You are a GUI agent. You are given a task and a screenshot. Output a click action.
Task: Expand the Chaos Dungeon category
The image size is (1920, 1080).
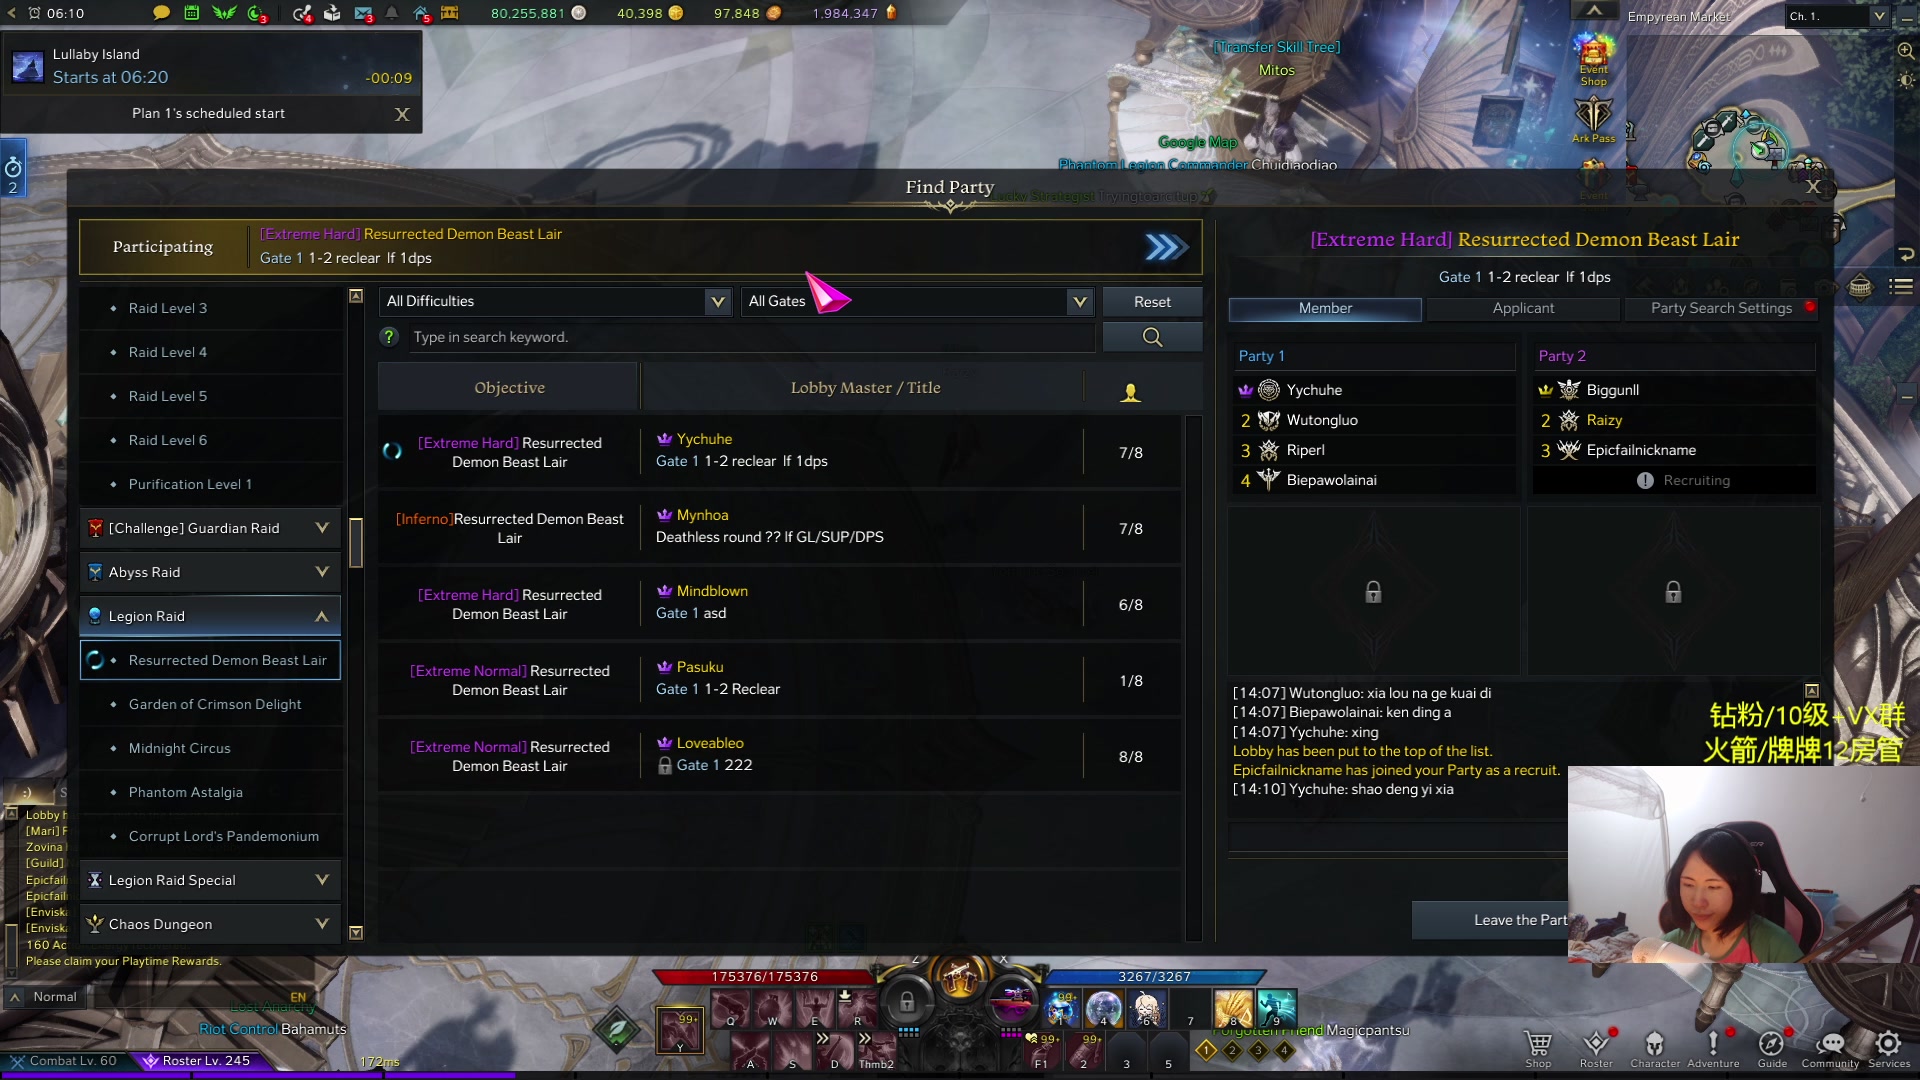[x=210, y=924]
